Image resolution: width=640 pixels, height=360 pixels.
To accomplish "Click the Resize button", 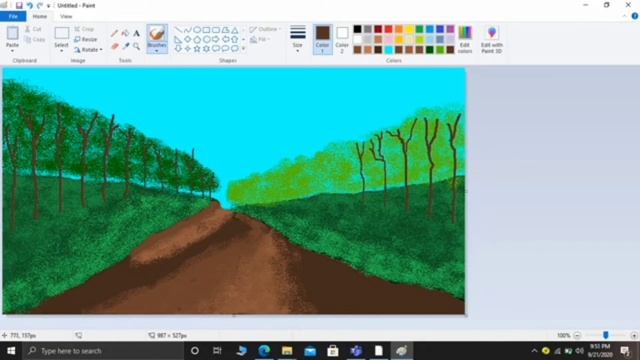I will (86, 40).
